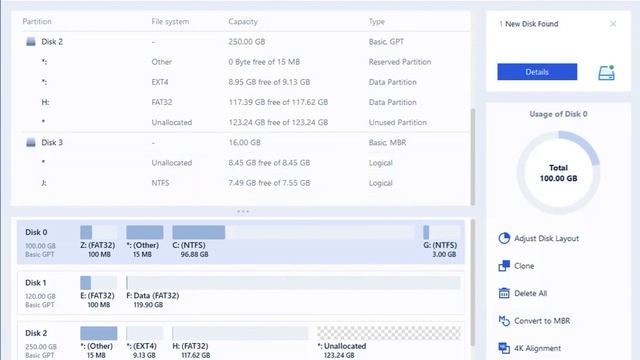Click the Delete All trash icon
The width and height of the screenshot is (640, 360).
coord(504,293)
